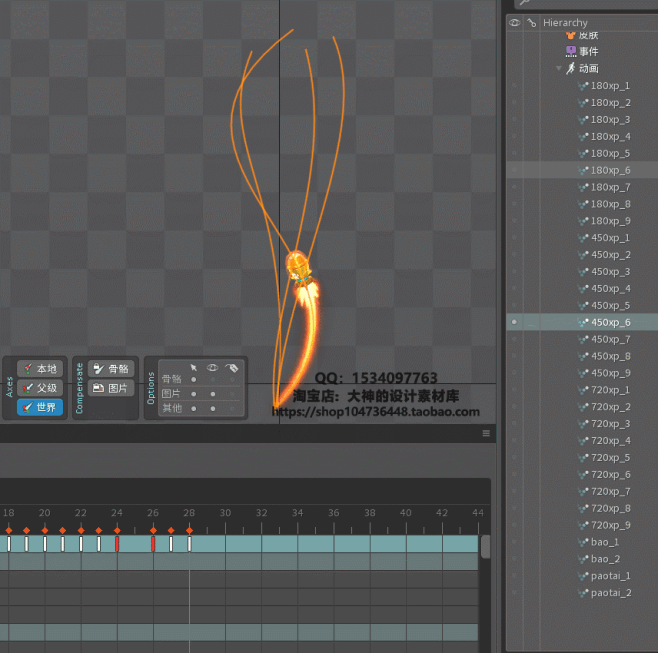Image resolution: width=658 pixels, height=653 pixels.
Task: Click the purple 事件 events icon
Action: point(571,52)
